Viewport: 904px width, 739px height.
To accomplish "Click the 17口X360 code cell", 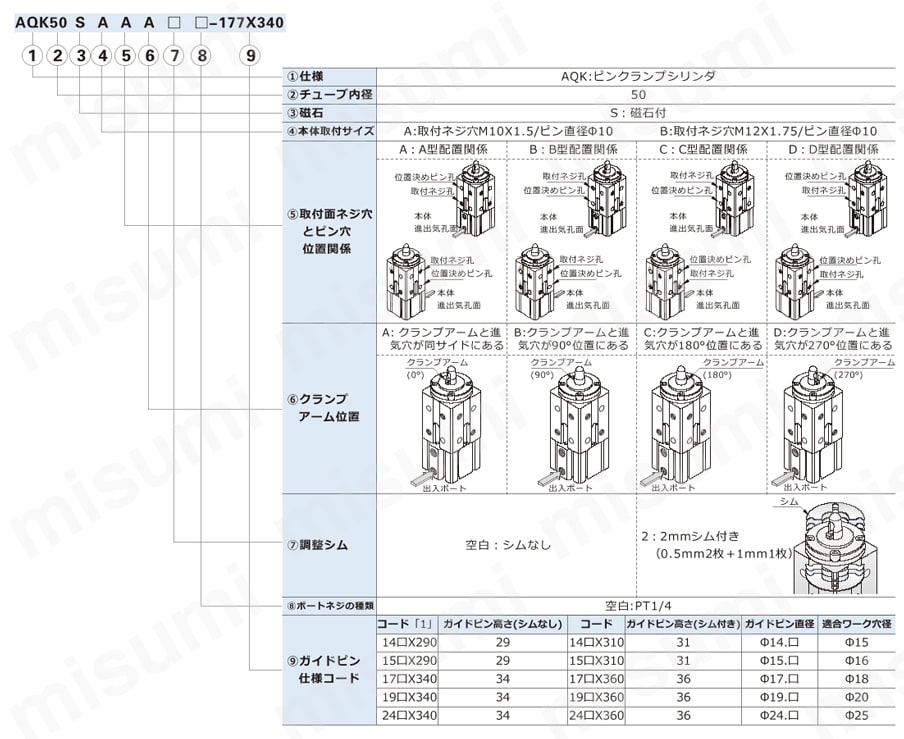I will pos(596,678).
